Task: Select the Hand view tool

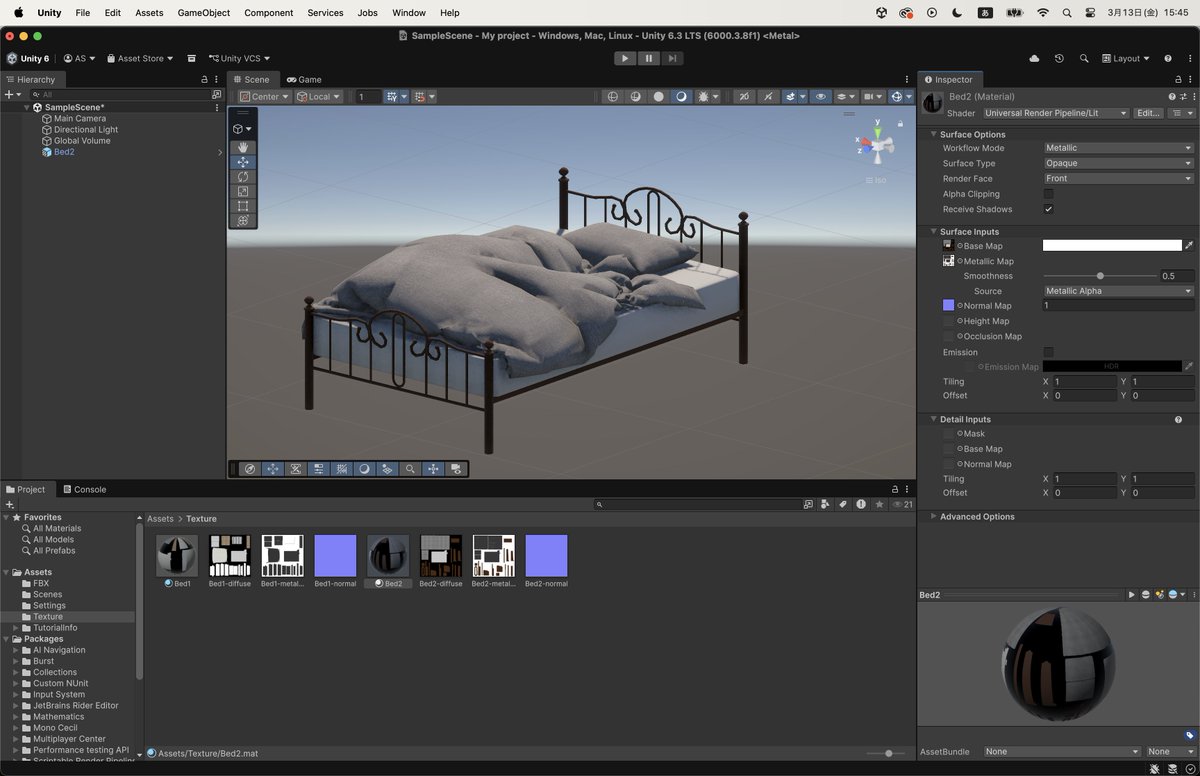Action: (243, 147)
